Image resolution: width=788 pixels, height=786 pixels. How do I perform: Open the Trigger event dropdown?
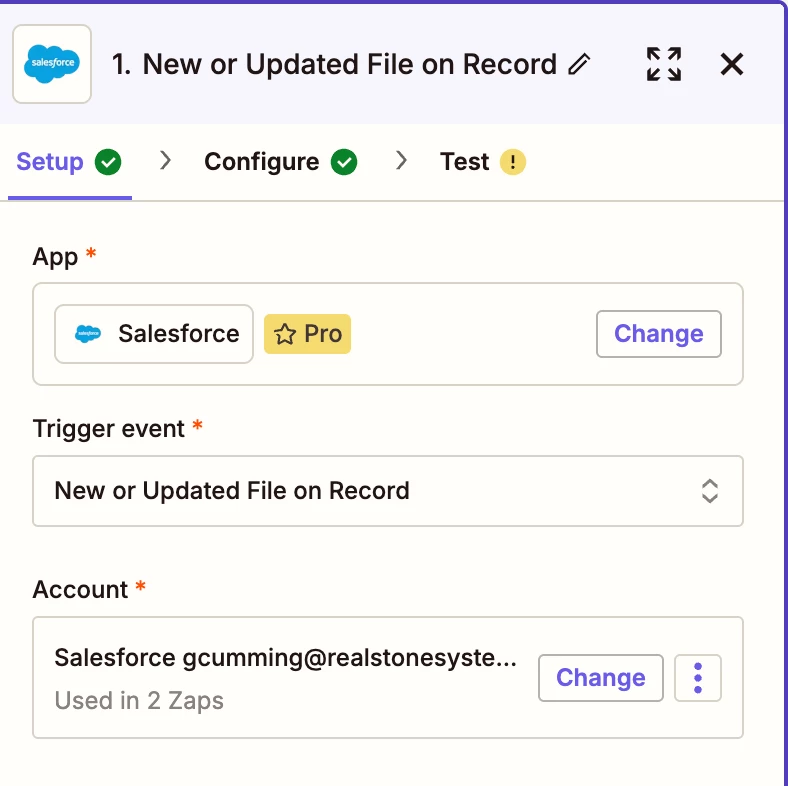(387, 491)
